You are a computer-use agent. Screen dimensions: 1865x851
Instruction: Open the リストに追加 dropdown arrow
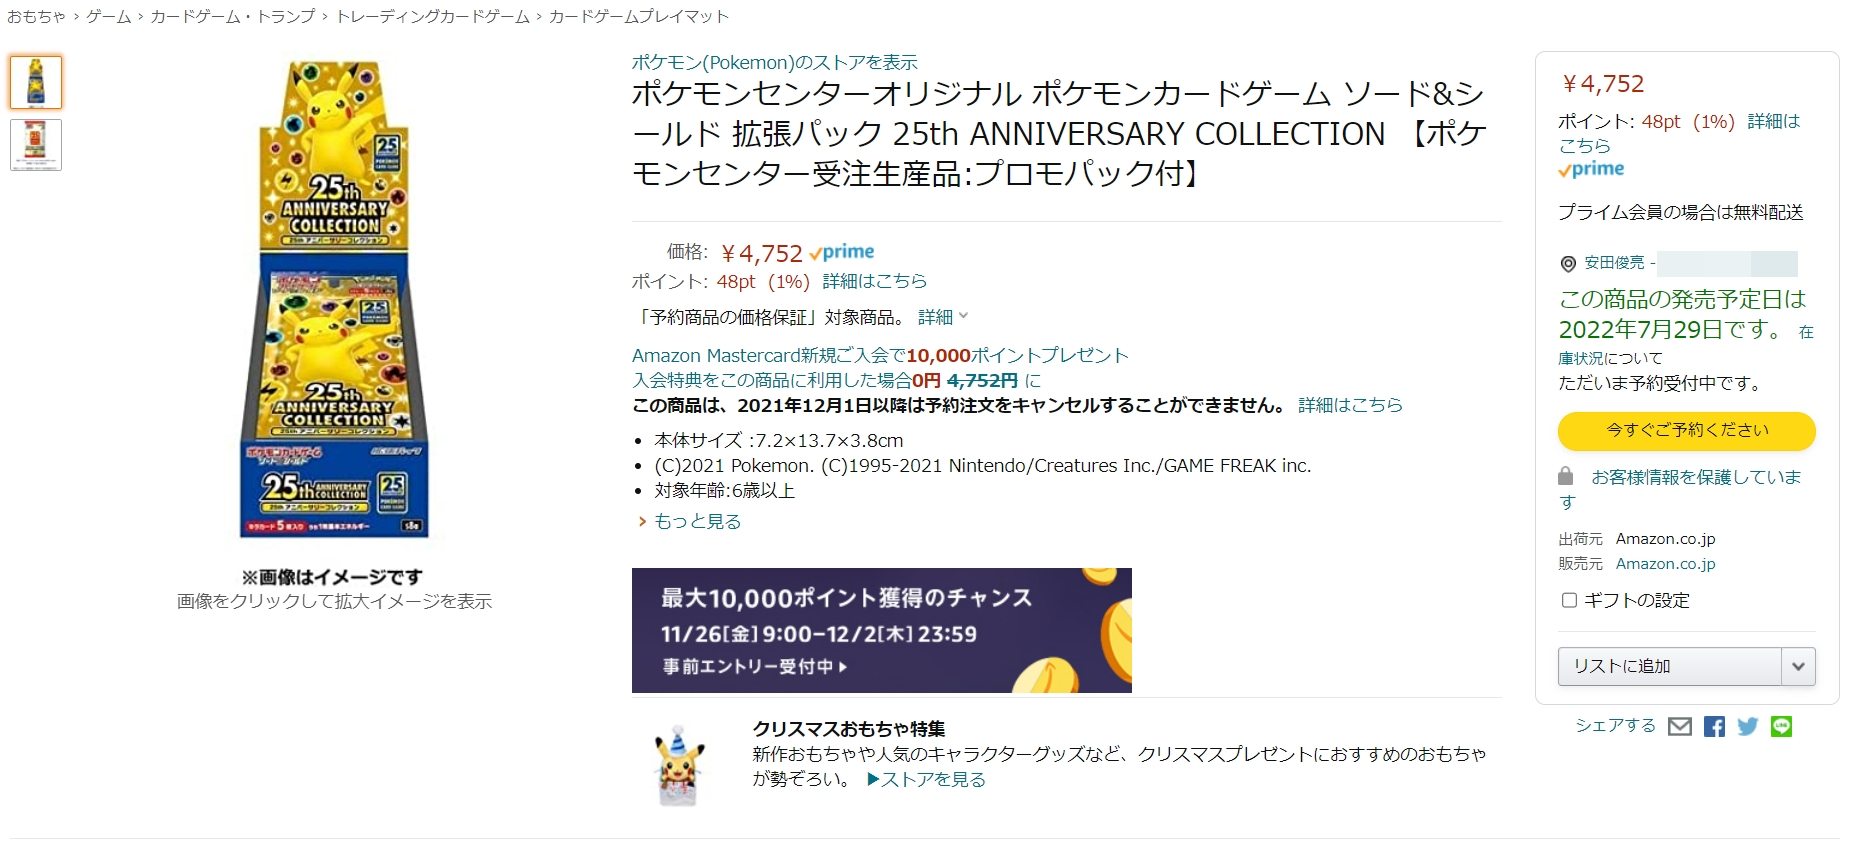tap(1798, 666)
